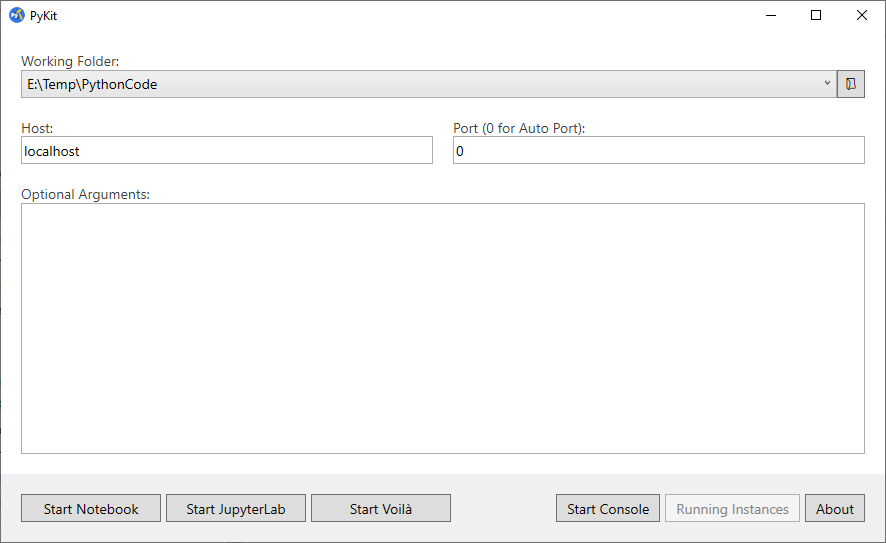Click the PyKit title bar text
Viewport: 886px width, 543px height.
44,15
